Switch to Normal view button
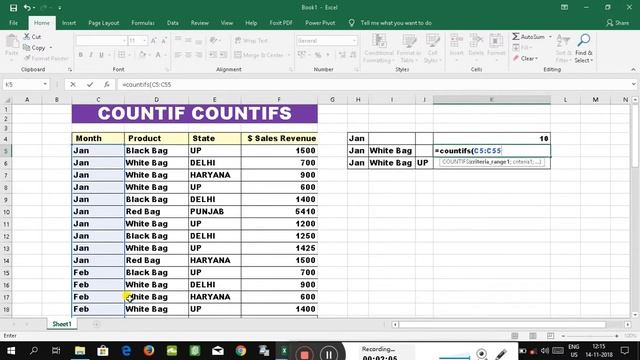This screenshot has height=360, width=640. point(515,336)
